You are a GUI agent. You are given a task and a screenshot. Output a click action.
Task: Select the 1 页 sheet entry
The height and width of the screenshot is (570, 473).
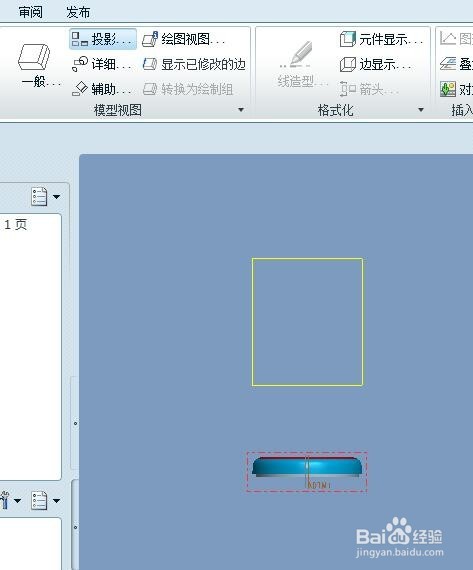[x=15, y=224]
